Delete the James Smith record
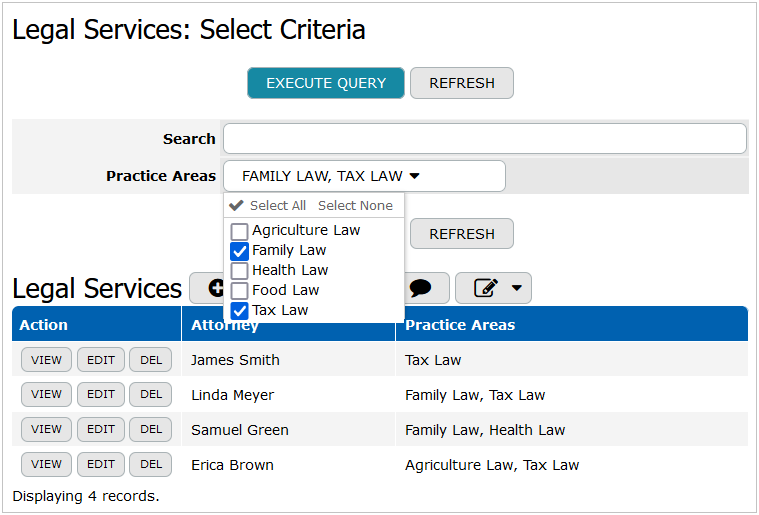Screen dimensions: 759x515 click(151, 360)
